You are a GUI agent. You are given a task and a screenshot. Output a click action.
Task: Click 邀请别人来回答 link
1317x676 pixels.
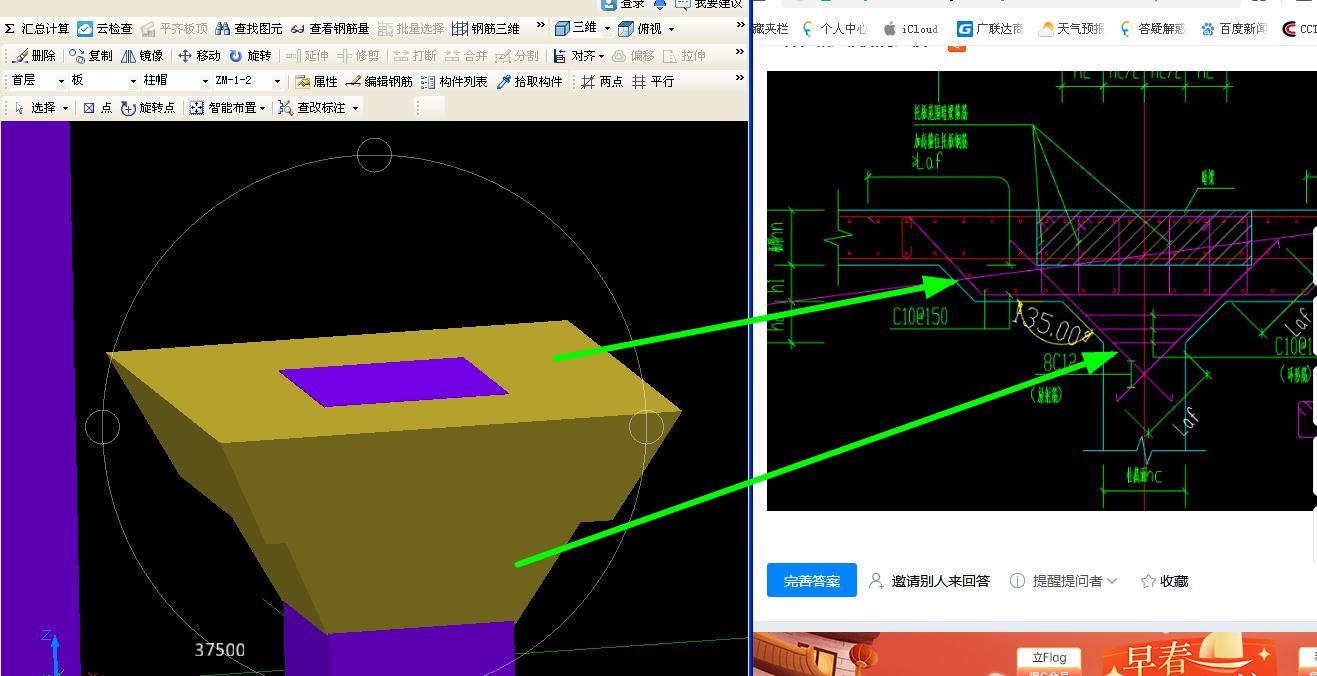(x=929, y=581)
